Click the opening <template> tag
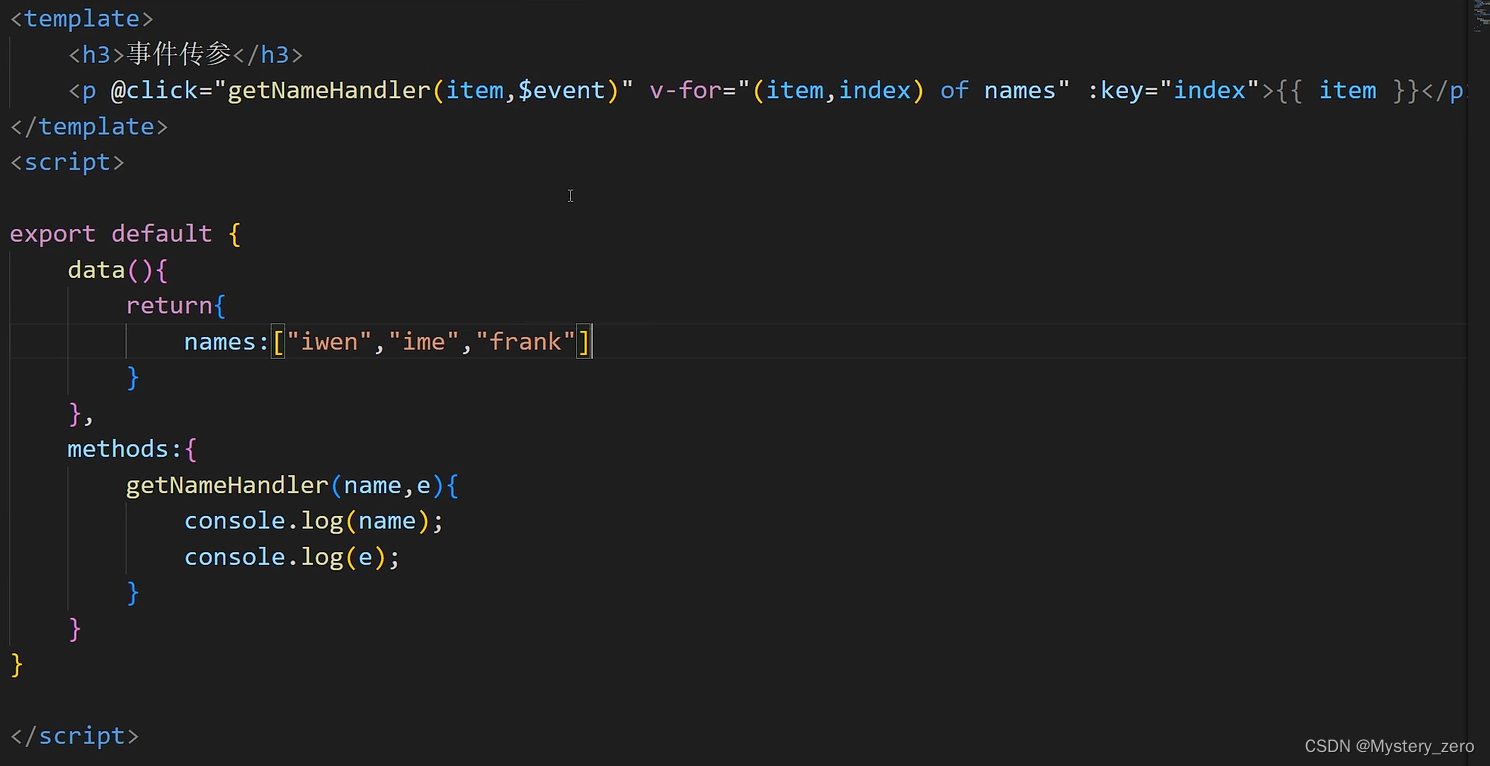Screen dimensions: 1490x766 coord(82,19)
